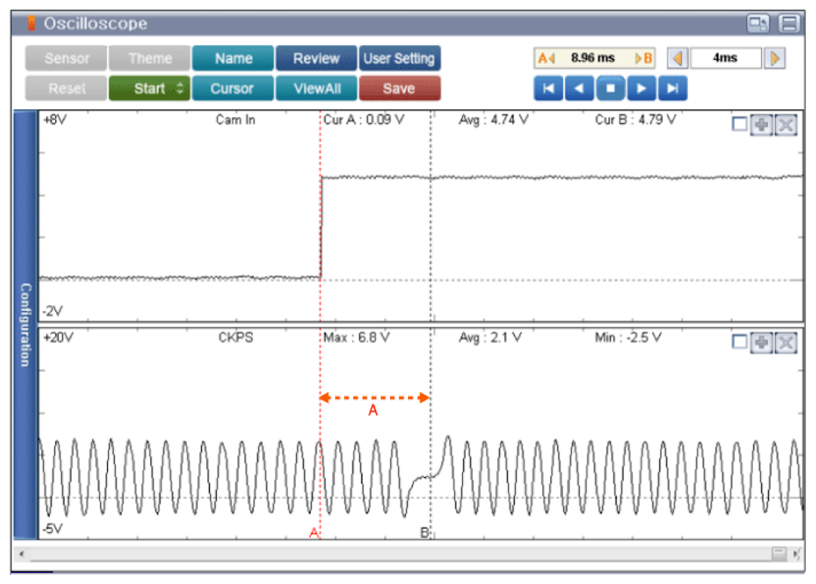Click the Reset button
Screen dimensions: 816x584
coord(66,88)
